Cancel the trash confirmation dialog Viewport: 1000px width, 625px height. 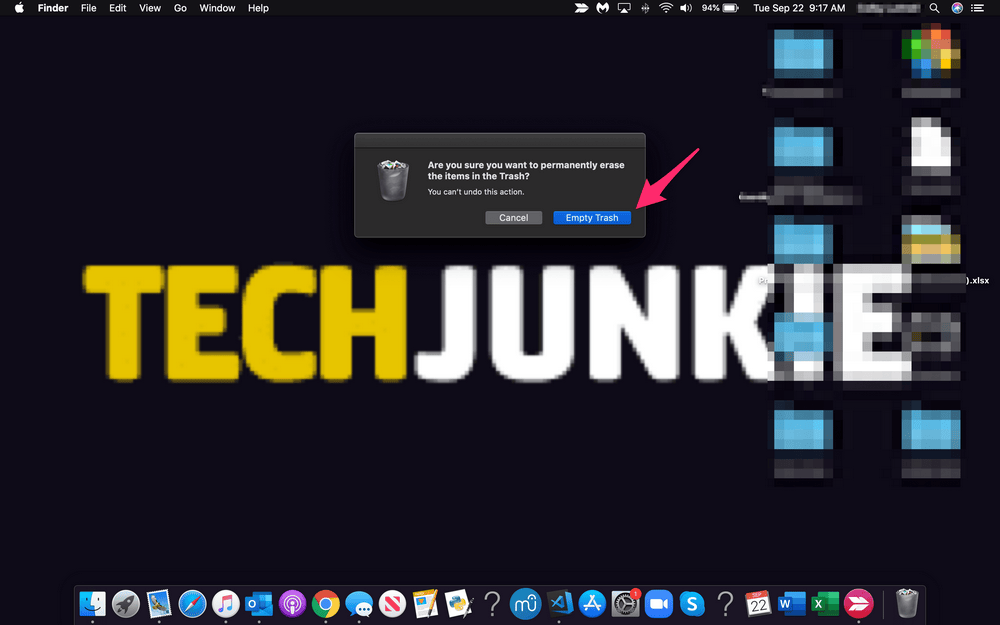click(513, 217)
